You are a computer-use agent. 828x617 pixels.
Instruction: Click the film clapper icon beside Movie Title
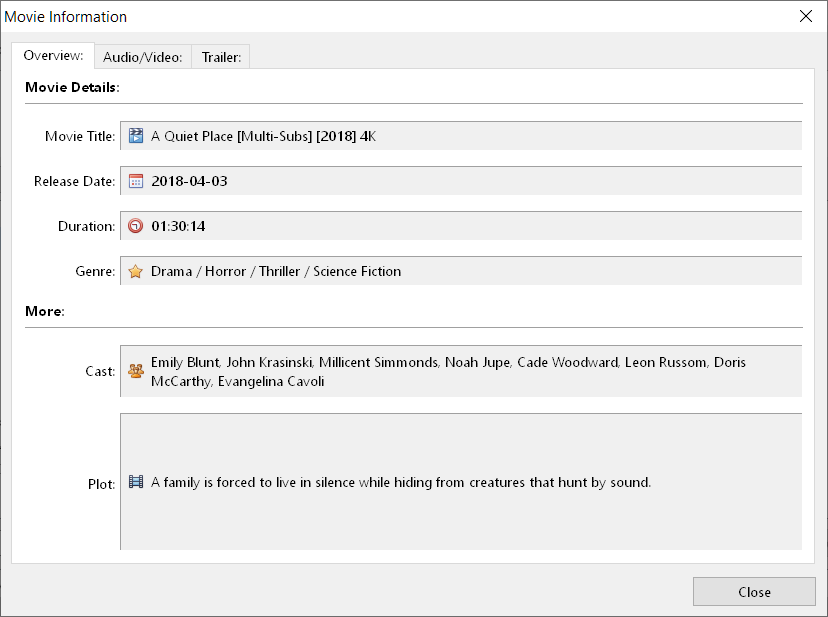135,135
